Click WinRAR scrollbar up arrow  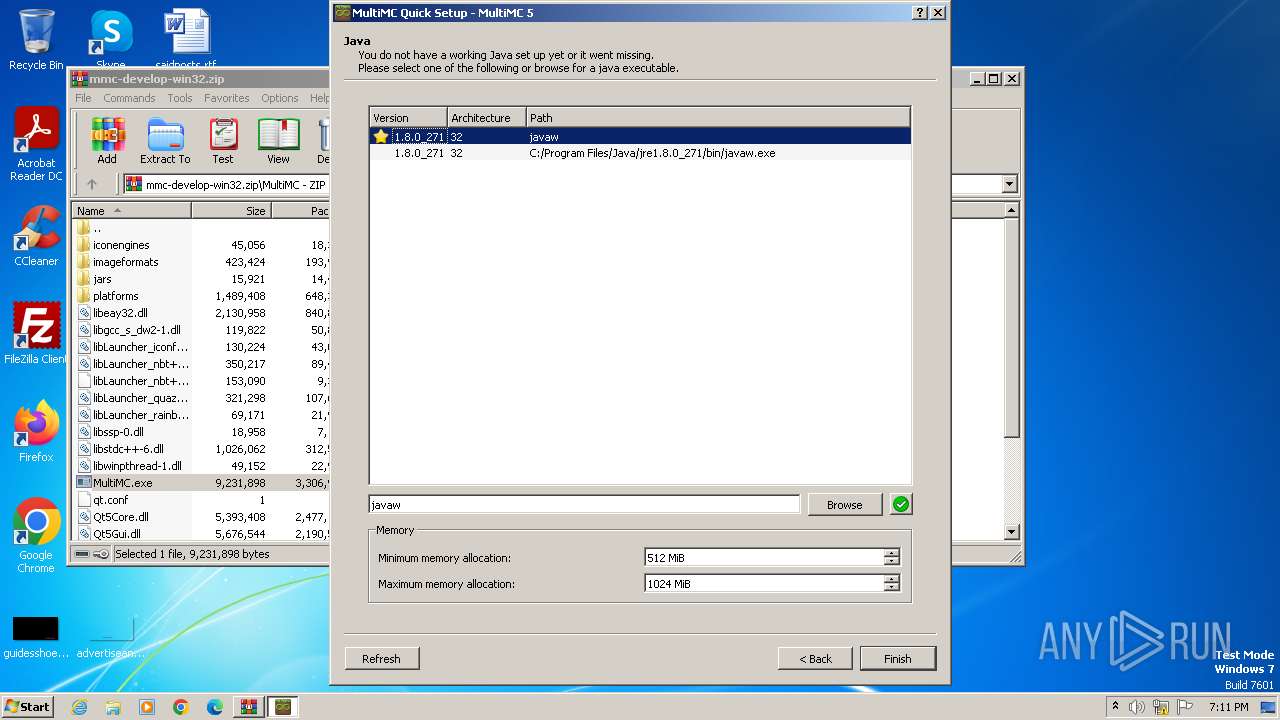pyautogui.click(x=1011, y=210)
